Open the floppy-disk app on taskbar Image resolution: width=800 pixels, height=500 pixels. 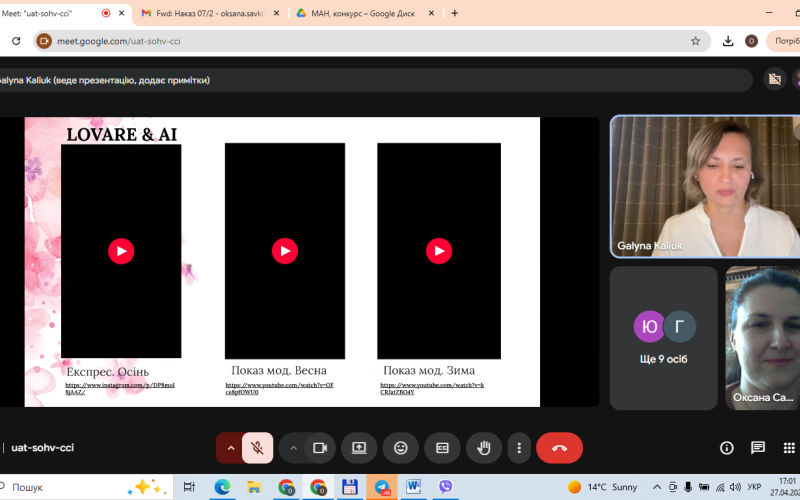point(349,487)
